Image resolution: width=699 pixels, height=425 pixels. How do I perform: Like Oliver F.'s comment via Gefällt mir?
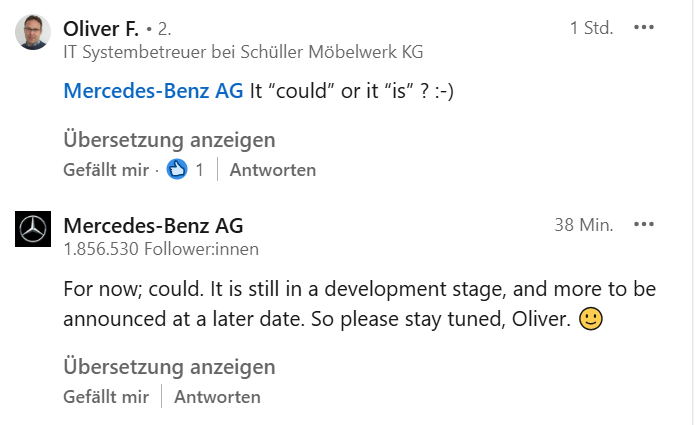(105, 170)
